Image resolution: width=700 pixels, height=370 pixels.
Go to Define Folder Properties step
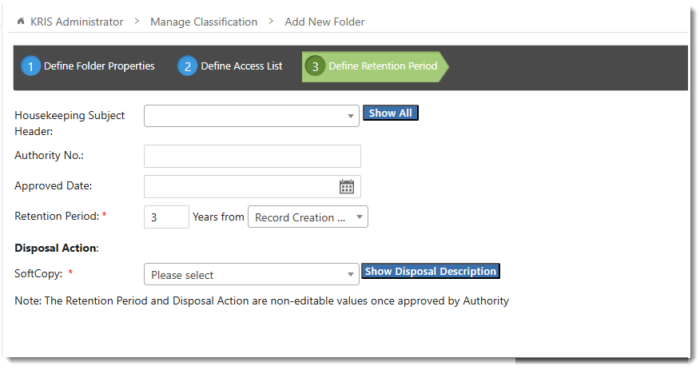(99, 66)
